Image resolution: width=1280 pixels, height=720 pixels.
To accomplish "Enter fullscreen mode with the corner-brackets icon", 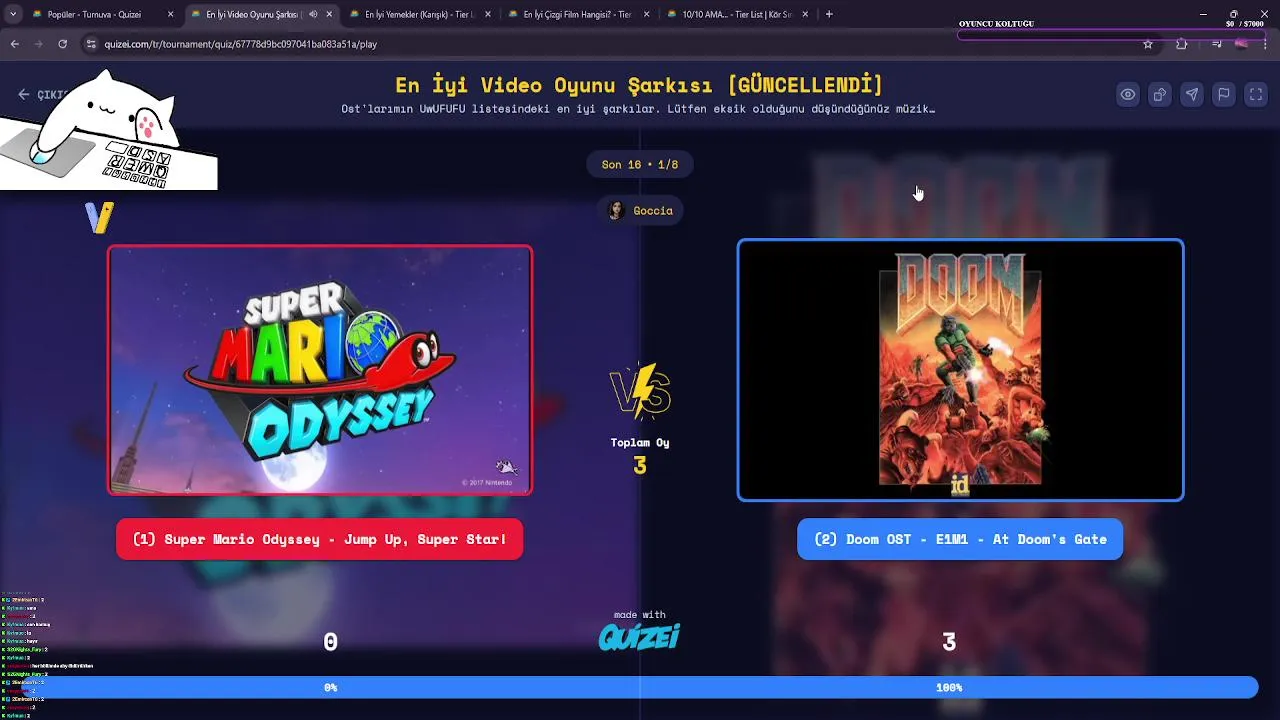I will [x=1255, y=94].
